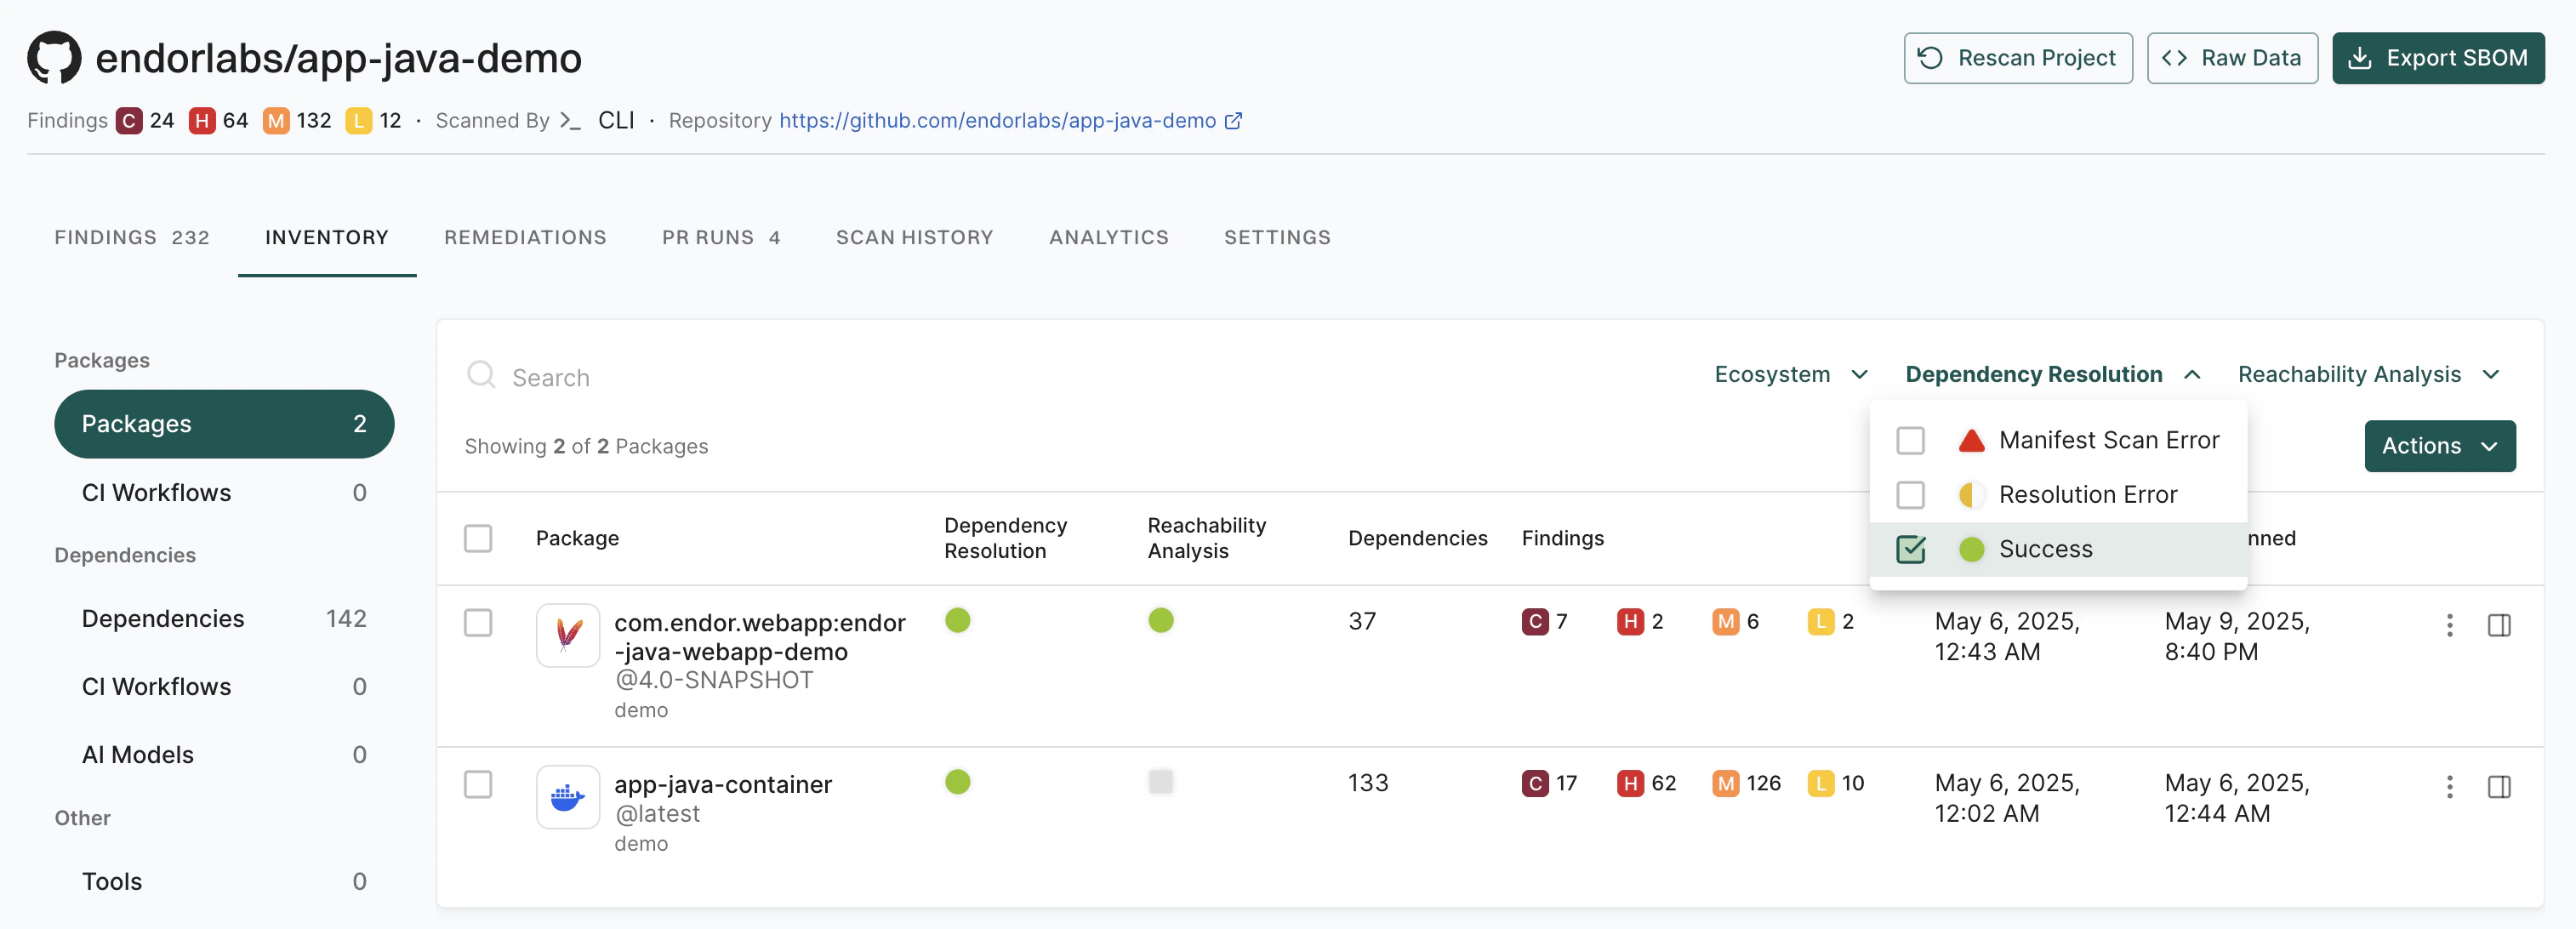Open the Ecosystem dropdown
Viewport: 2576px width, 929px height.
(x=1791, y=374)
